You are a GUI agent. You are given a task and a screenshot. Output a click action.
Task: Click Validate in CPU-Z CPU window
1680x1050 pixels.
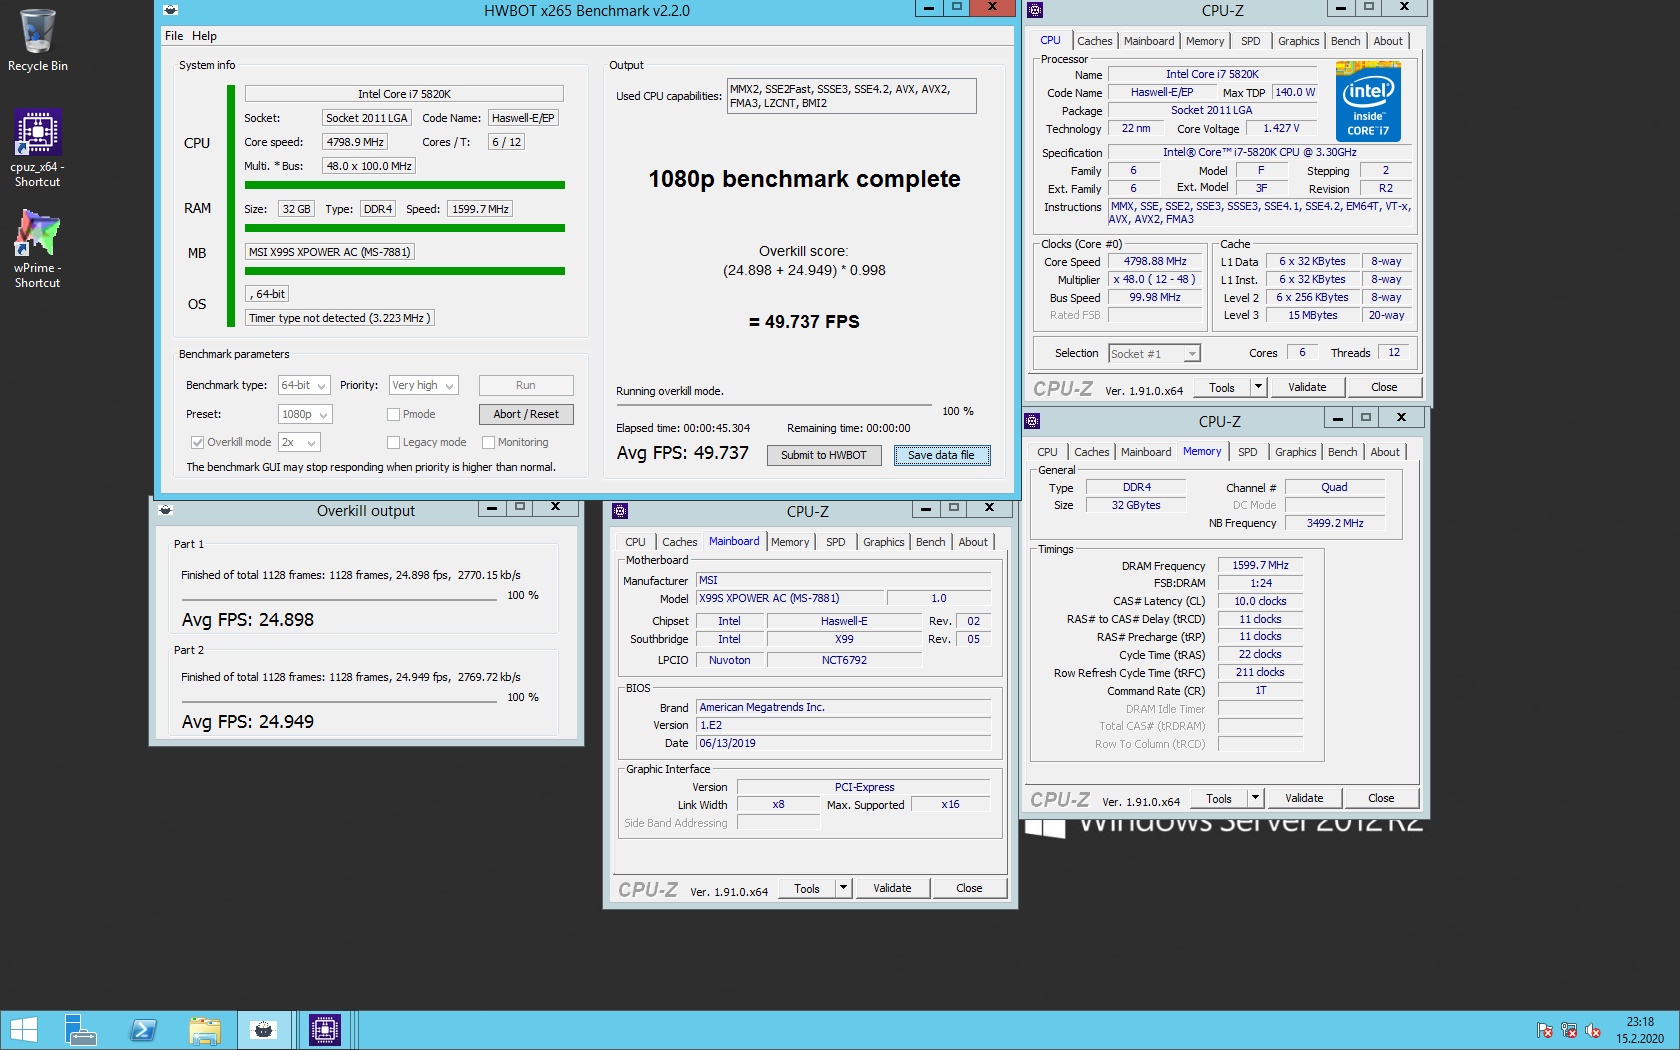tap(1306, 387)
